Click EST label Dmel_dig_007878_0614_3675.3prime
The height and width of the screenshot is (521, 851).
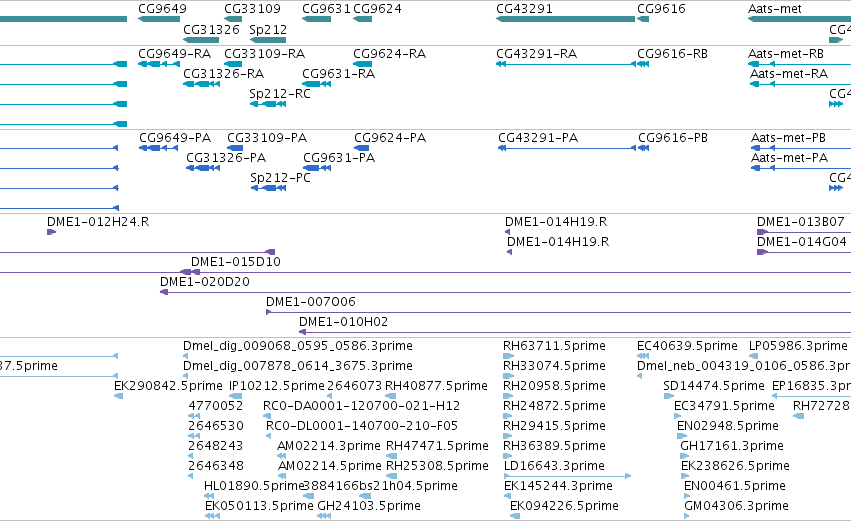298,366
